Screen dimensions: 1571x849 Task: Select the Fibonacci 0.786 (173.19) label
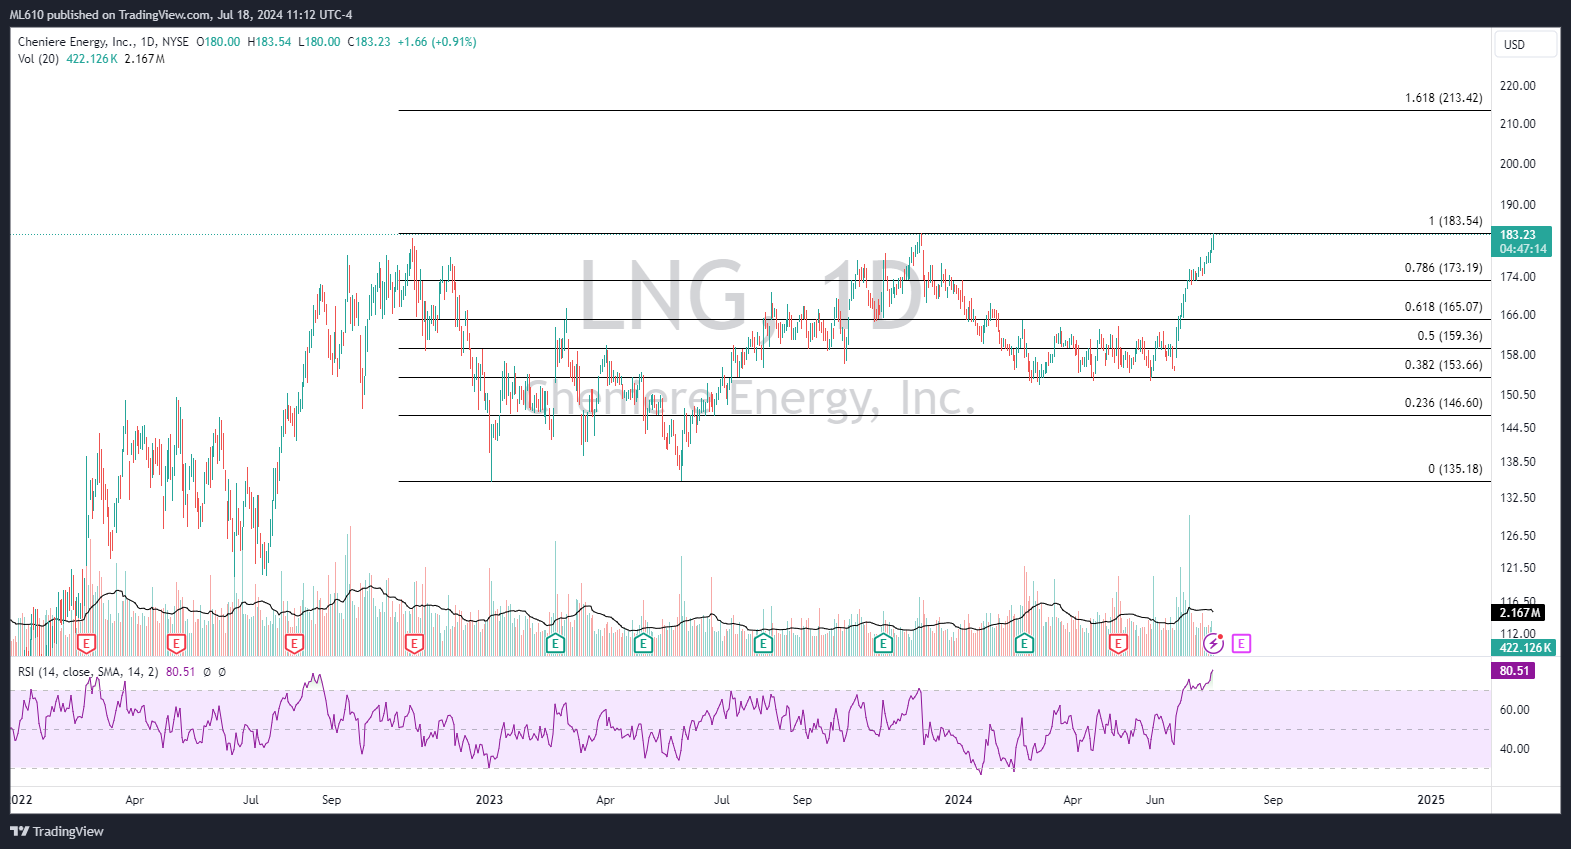pos(1443,268)
